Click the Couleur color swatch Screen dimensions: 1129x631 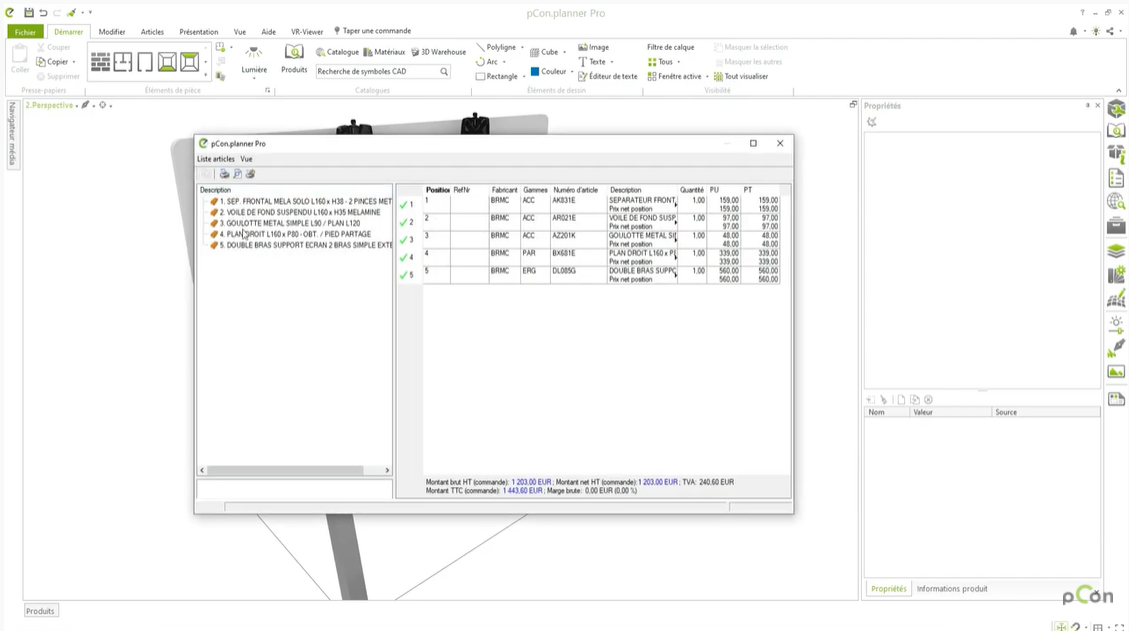click(x=536, y=72)
